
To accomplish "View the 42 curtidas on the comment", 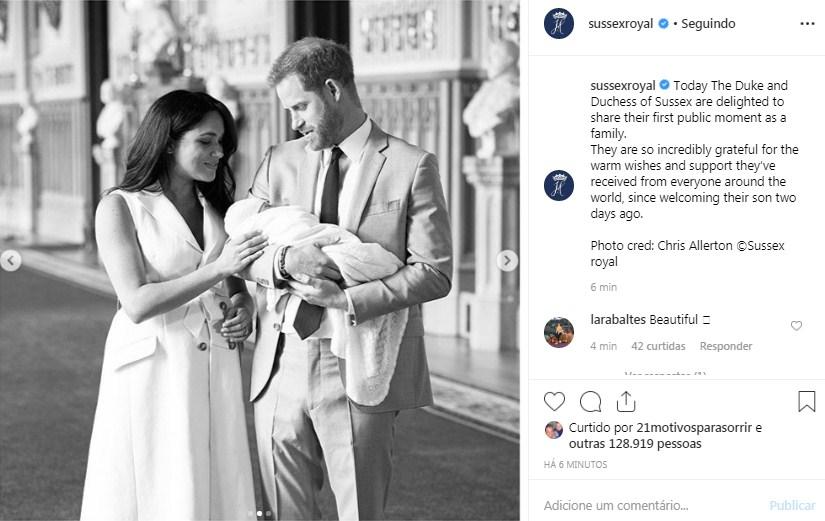I will [x=658, y=346].
